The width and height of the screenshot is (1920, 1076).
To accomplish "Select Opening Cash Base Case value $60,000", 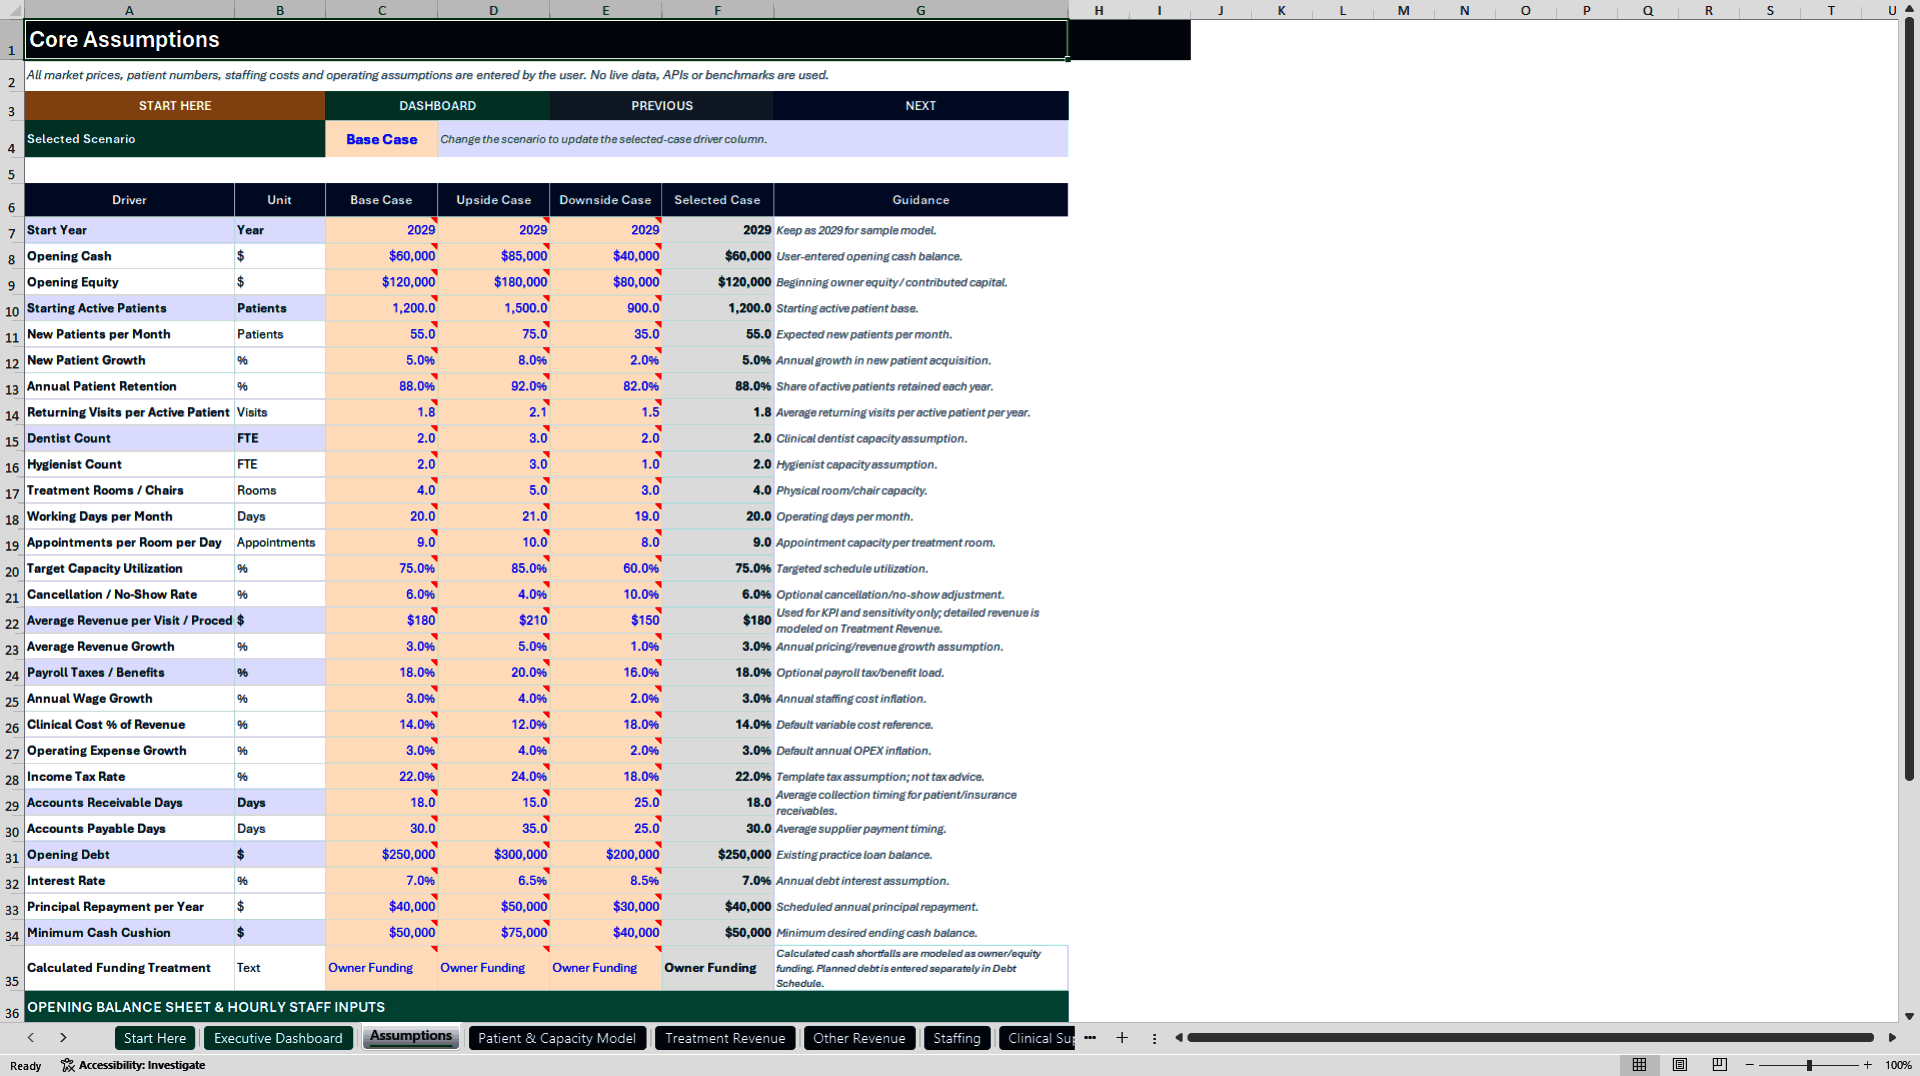I will point(382,256).
